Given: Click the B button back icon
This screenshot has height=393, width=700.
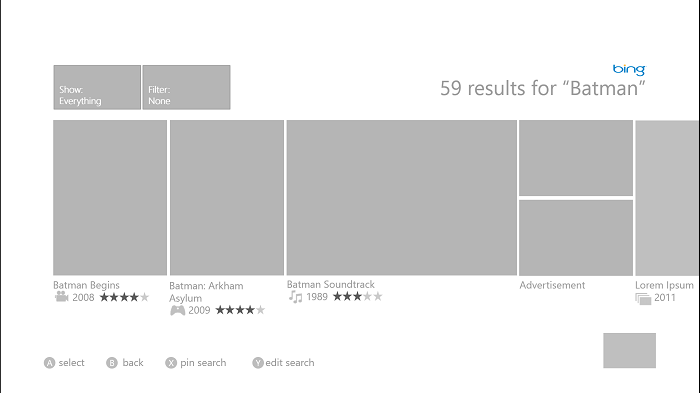Looking at the screenshot, I should click(112, 363).
